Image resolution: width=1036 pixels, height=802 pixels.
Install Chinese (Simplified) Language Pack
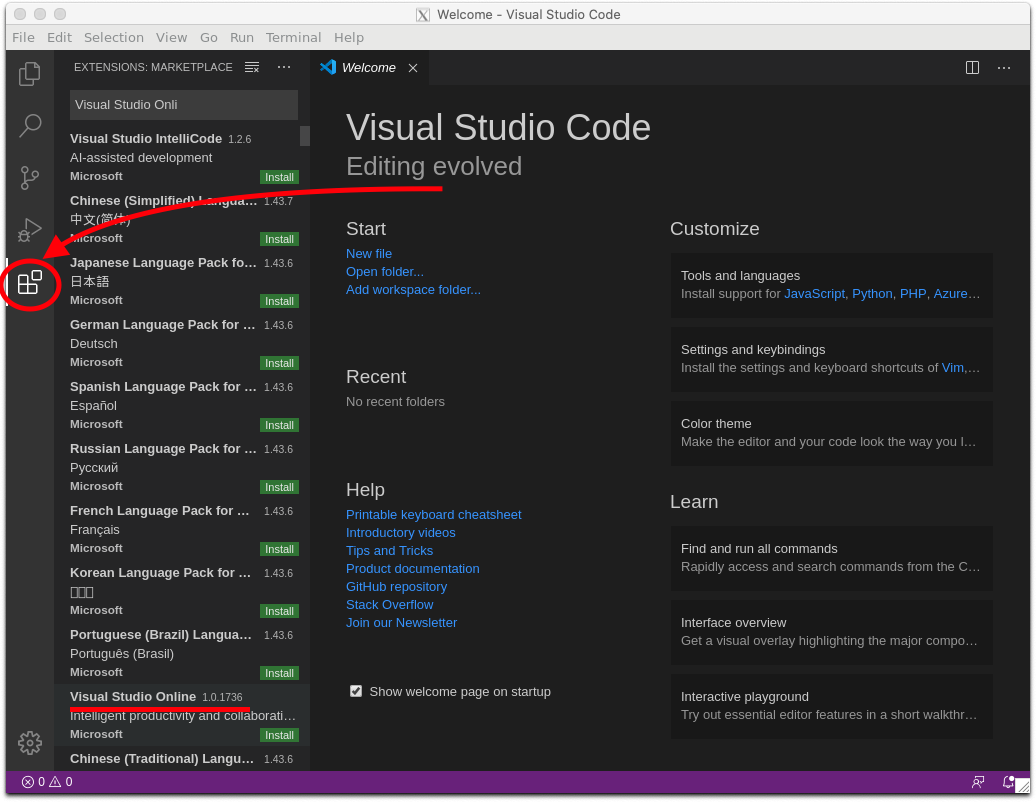pos(279,239)
